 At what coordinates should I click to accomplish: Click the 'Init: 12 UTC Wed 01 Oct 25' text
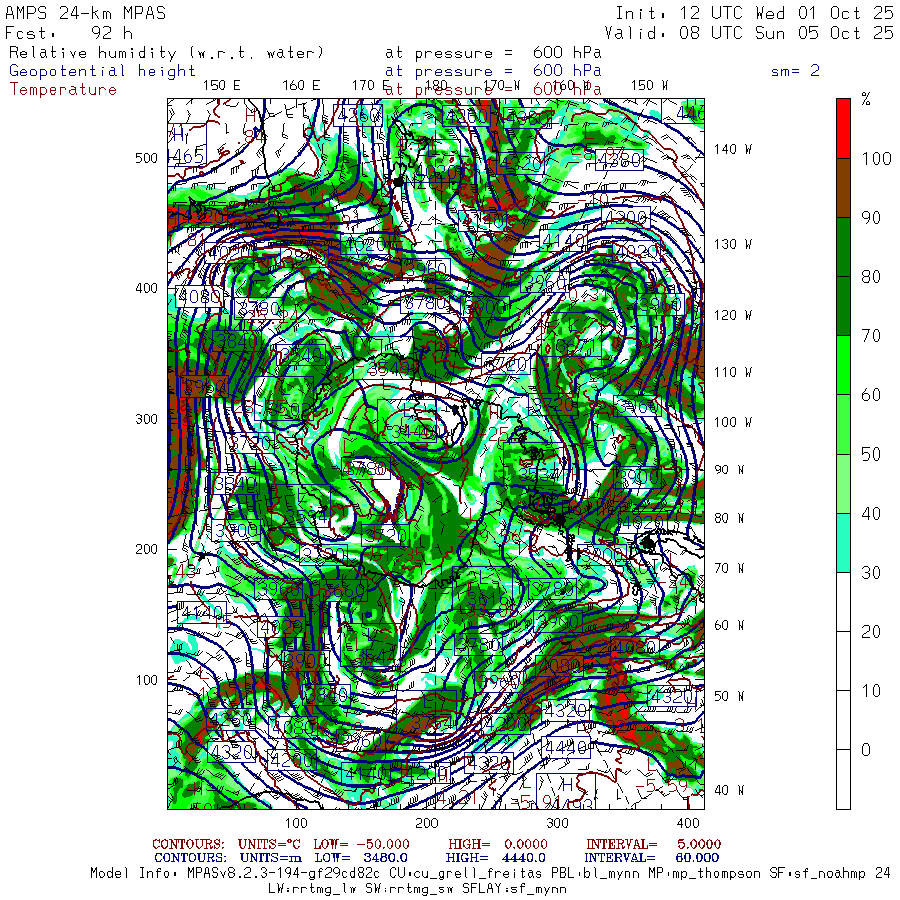755,13
